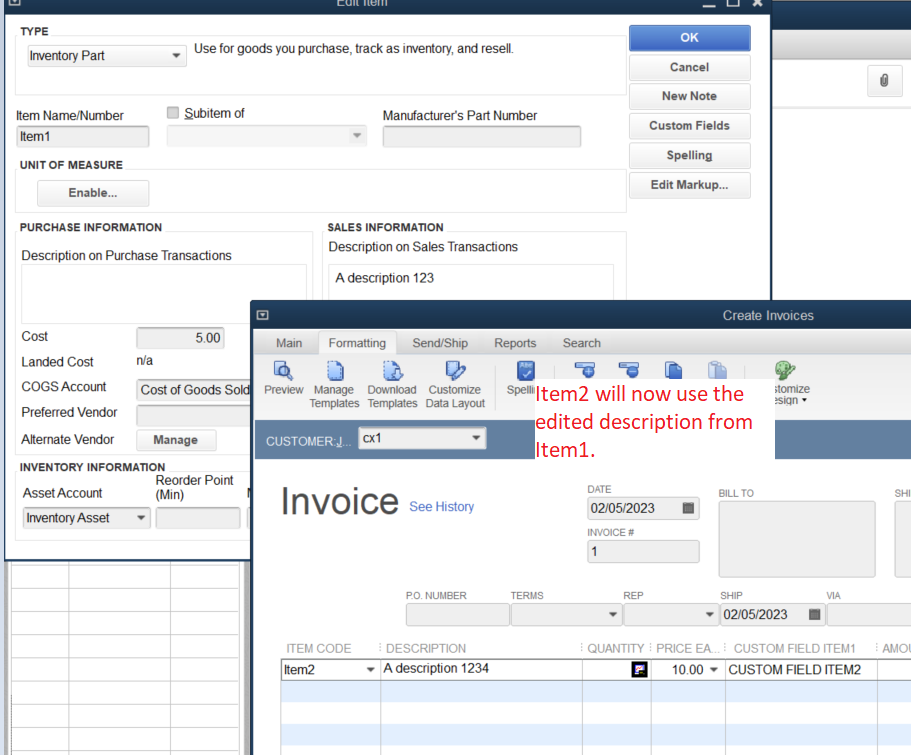The width and height of the screenshot is (911, 755).
Task: Click the Item Name/Number field
Action: (x=83, y=137)
